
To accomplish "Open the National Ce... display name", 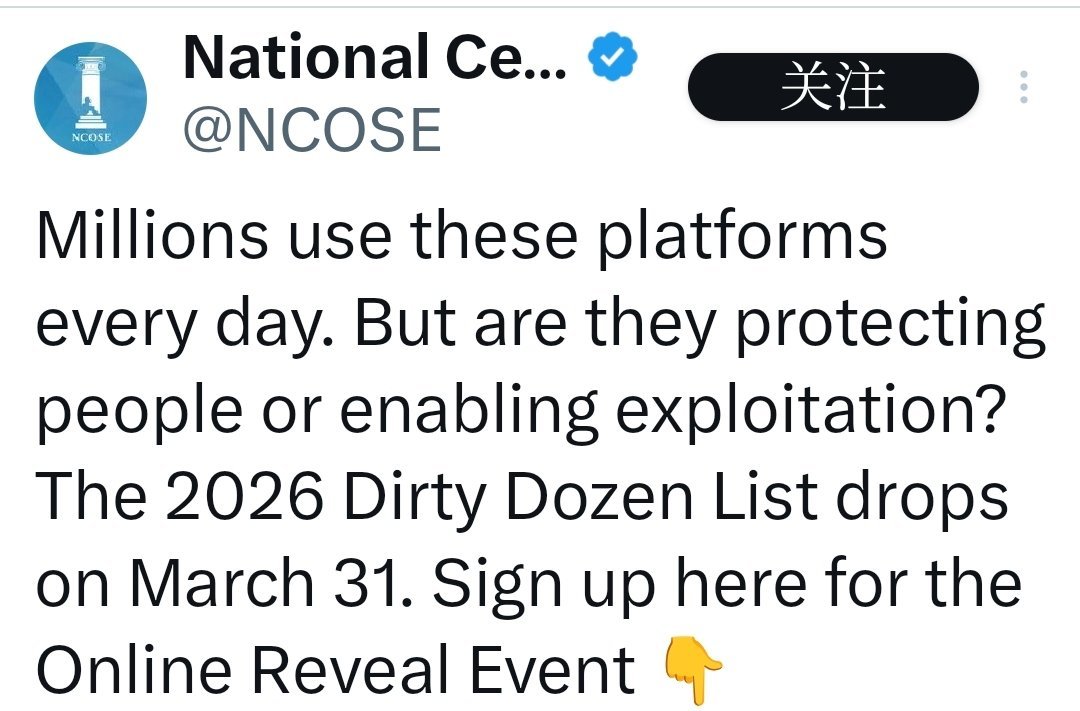I will (375, 58).
